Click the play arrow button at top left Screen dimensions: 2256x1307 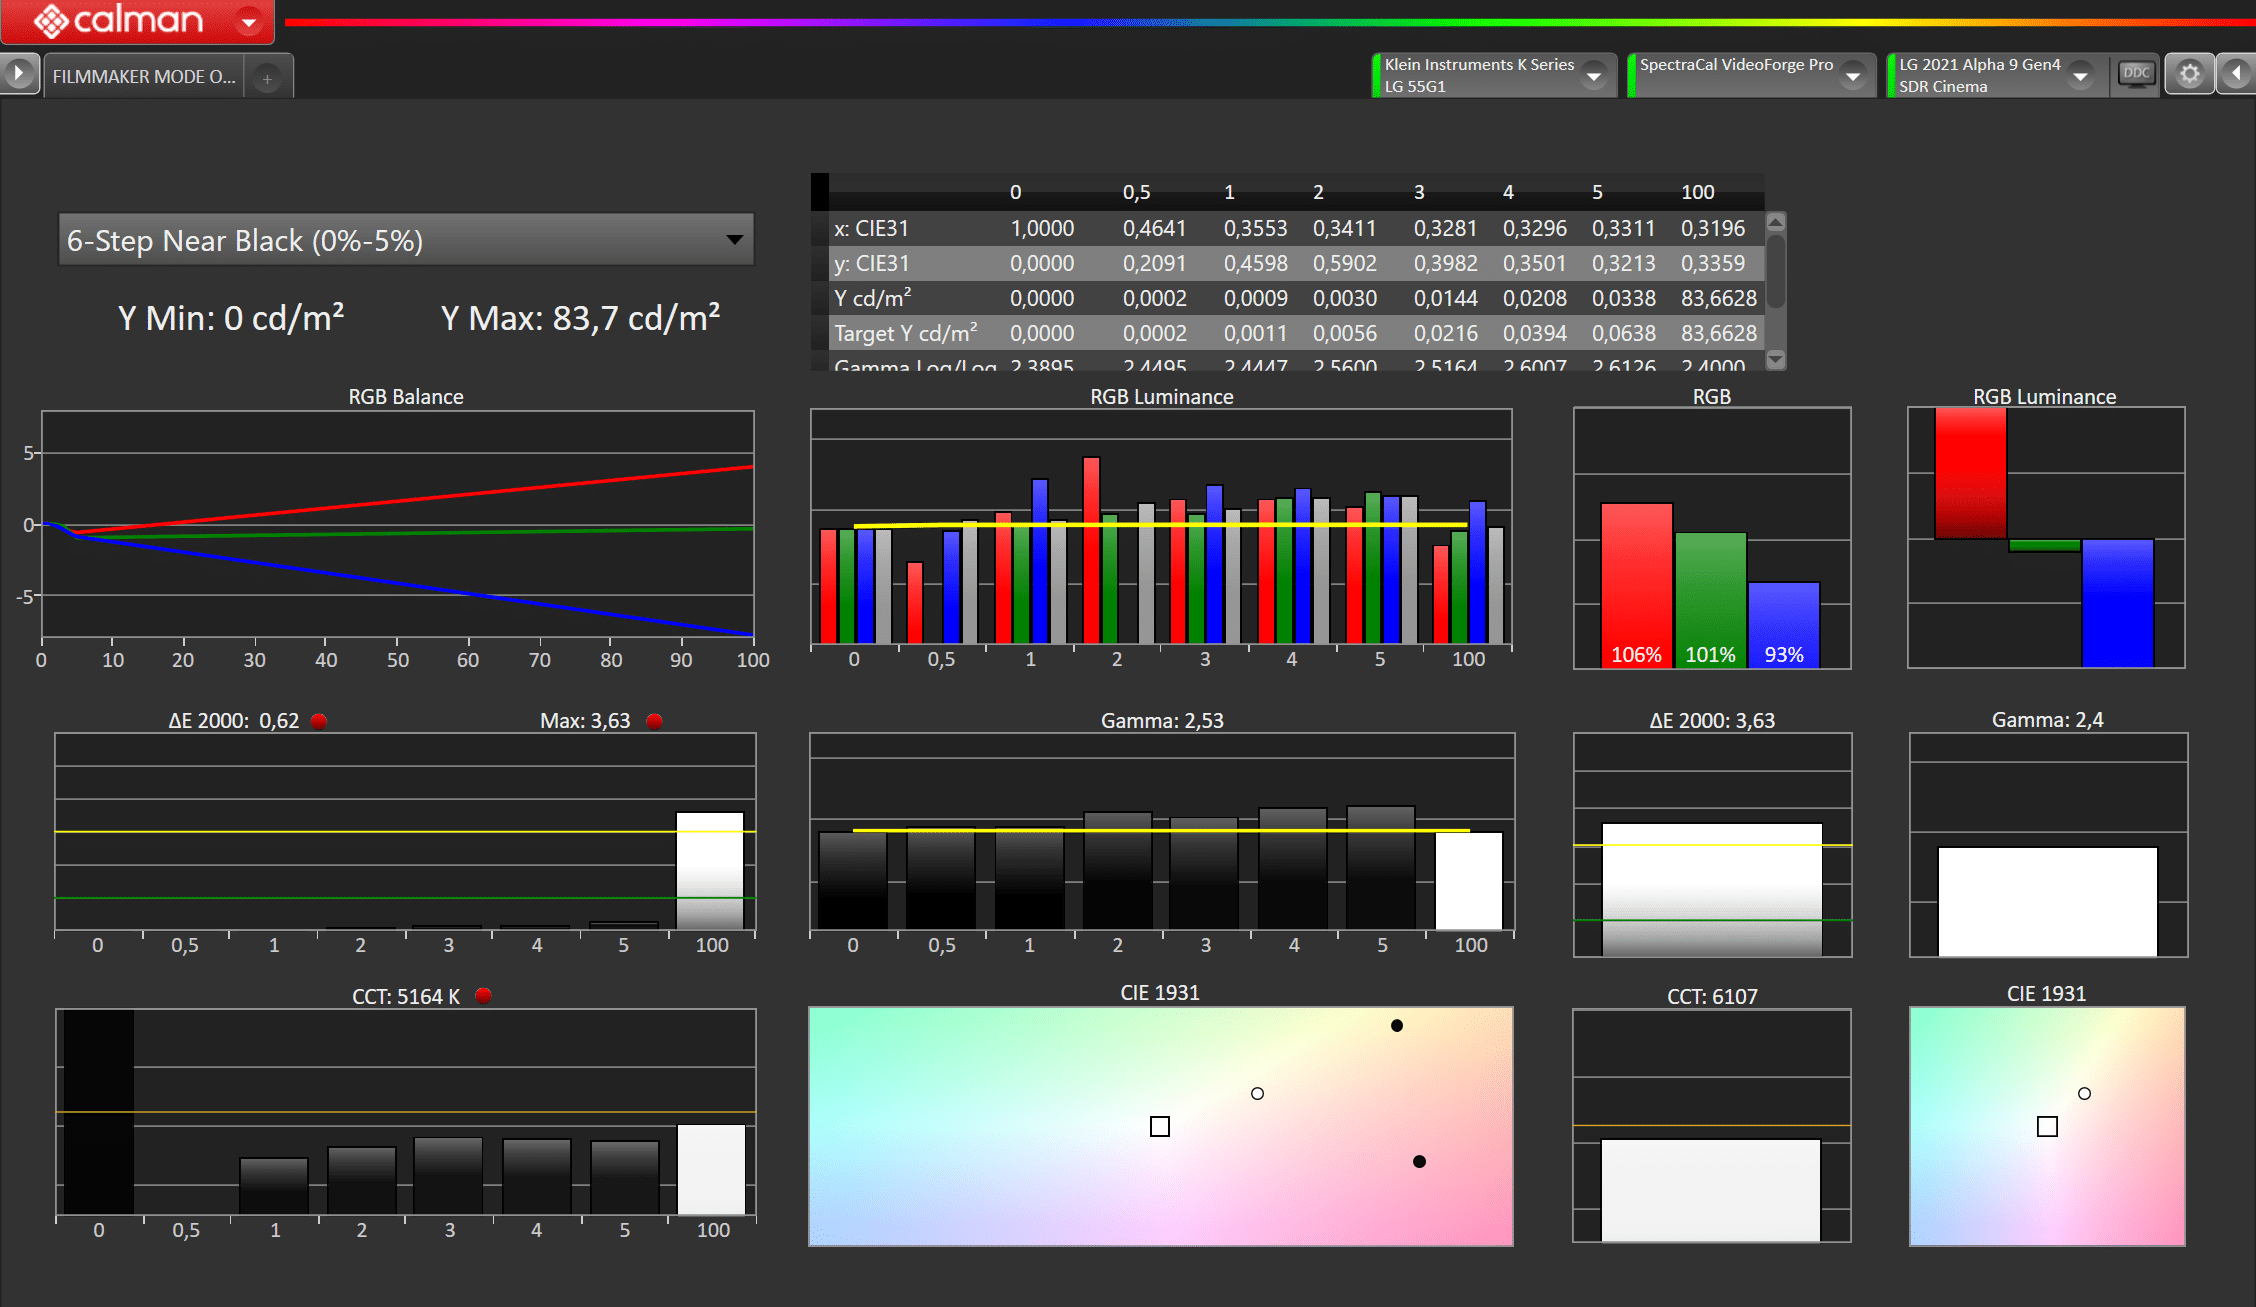(x=18, y=74)
